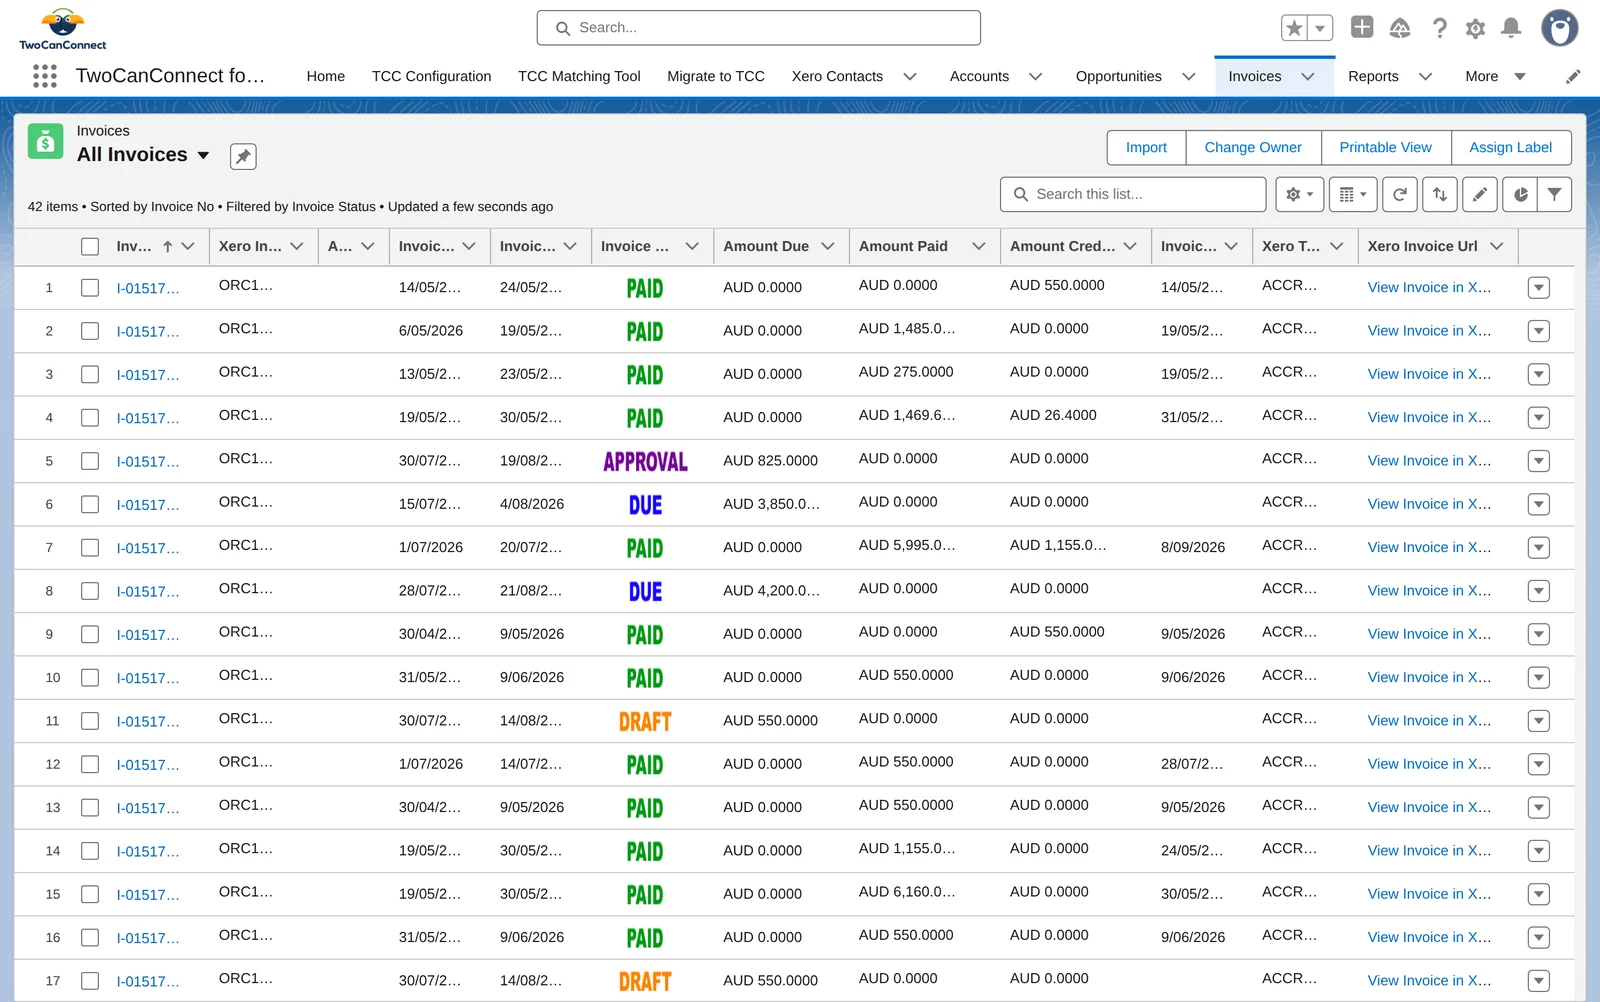Click APPROVAL status in row 5
Screen dimensions: 1600x1002
point(645,461)
